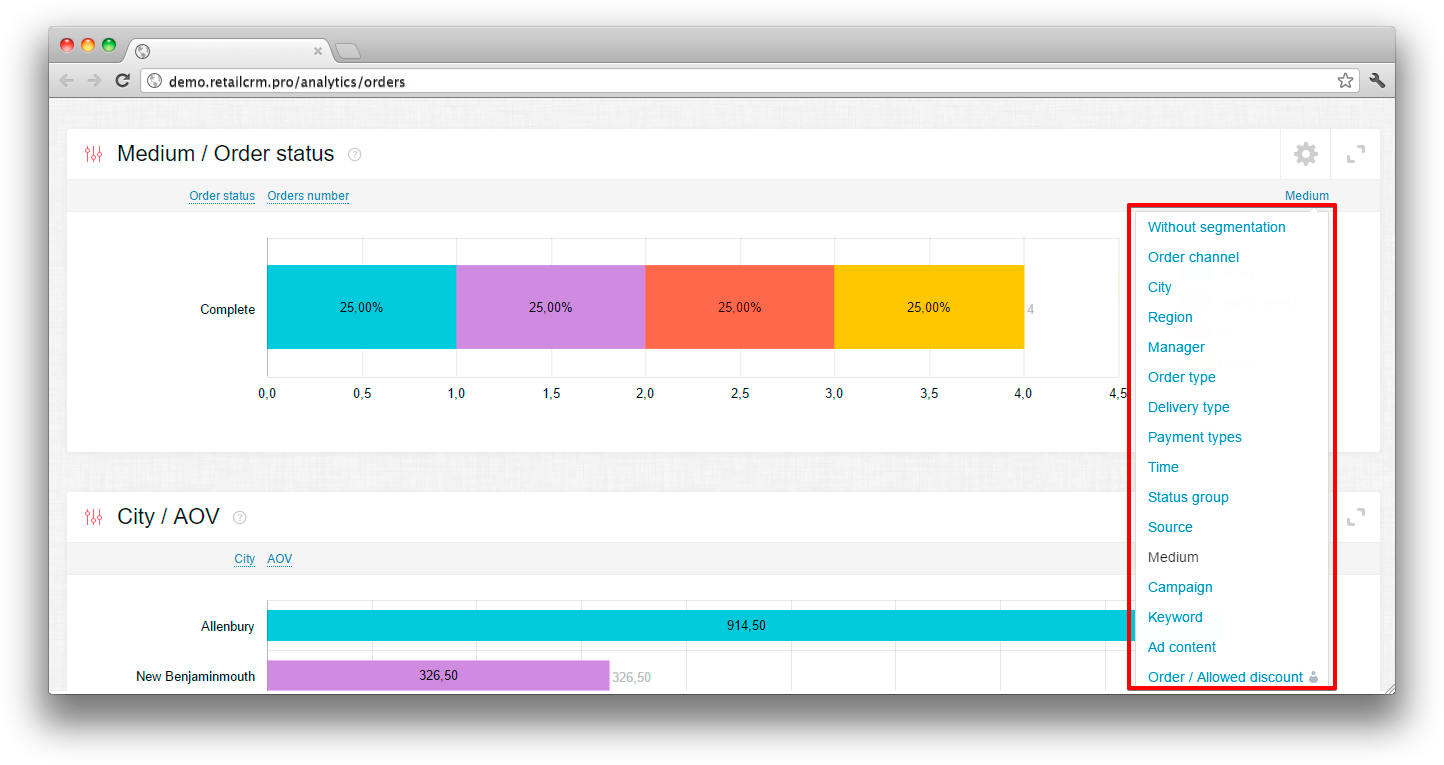Click the cyan 25,00% bar segment
Image resolution: width=1444 pixels, height=765 pixels.
(361, 307)
